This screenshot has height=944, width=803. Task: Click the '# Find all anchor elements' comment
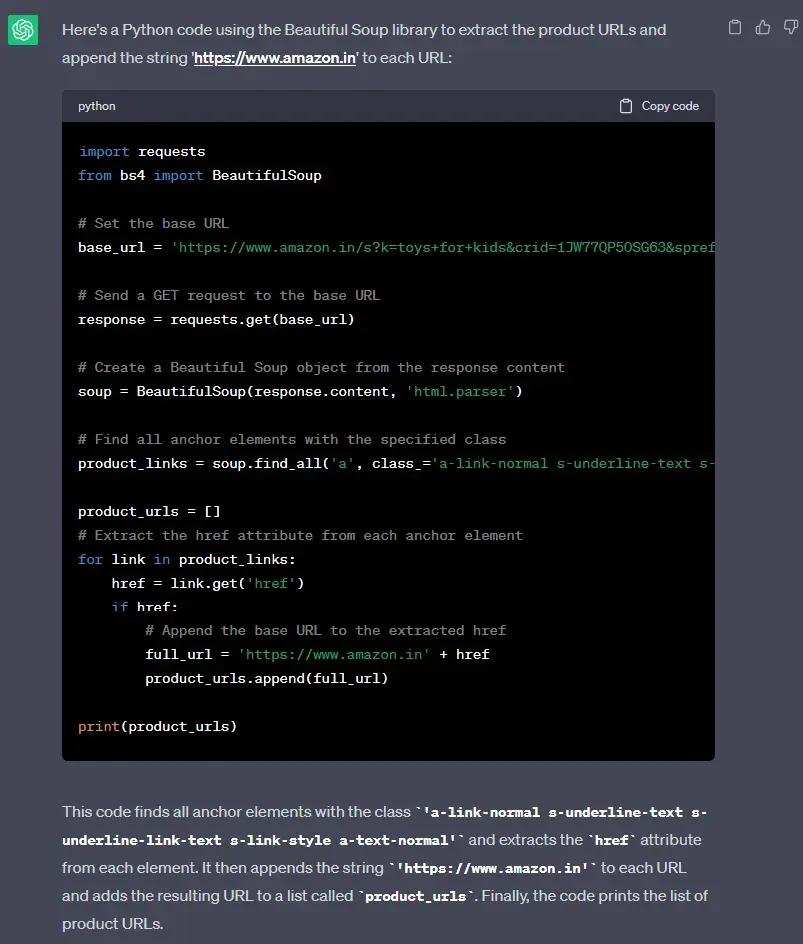292,439
